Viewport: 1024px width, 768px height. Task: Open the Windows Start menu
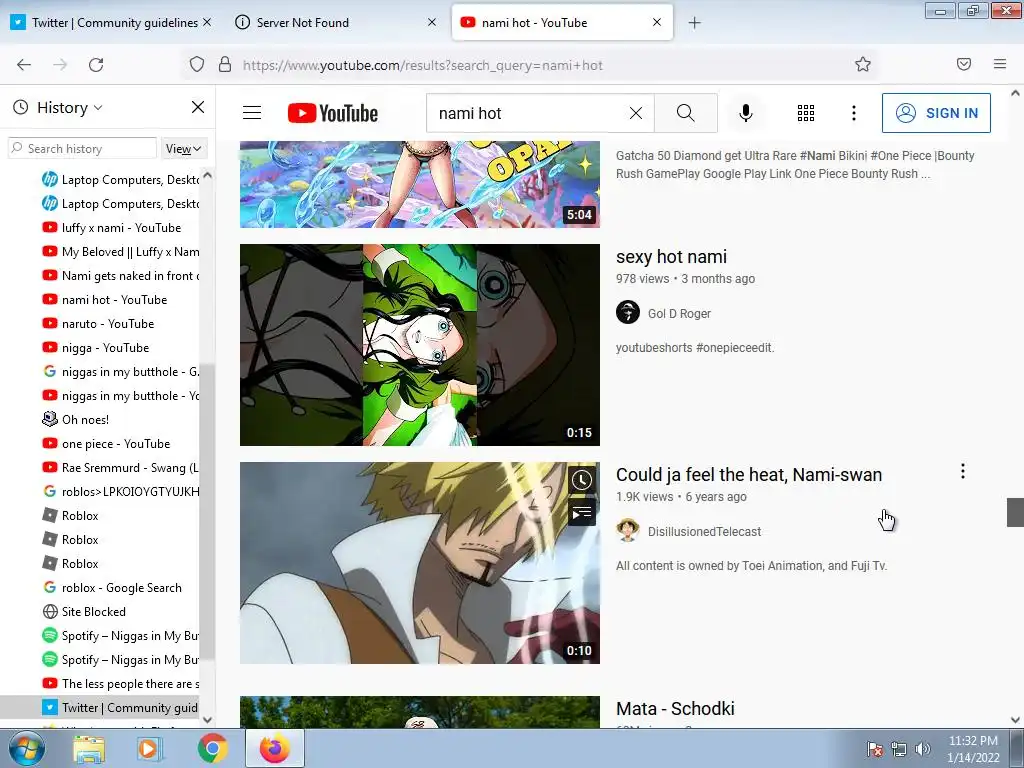pyautogui.click(x=25, y=748)
